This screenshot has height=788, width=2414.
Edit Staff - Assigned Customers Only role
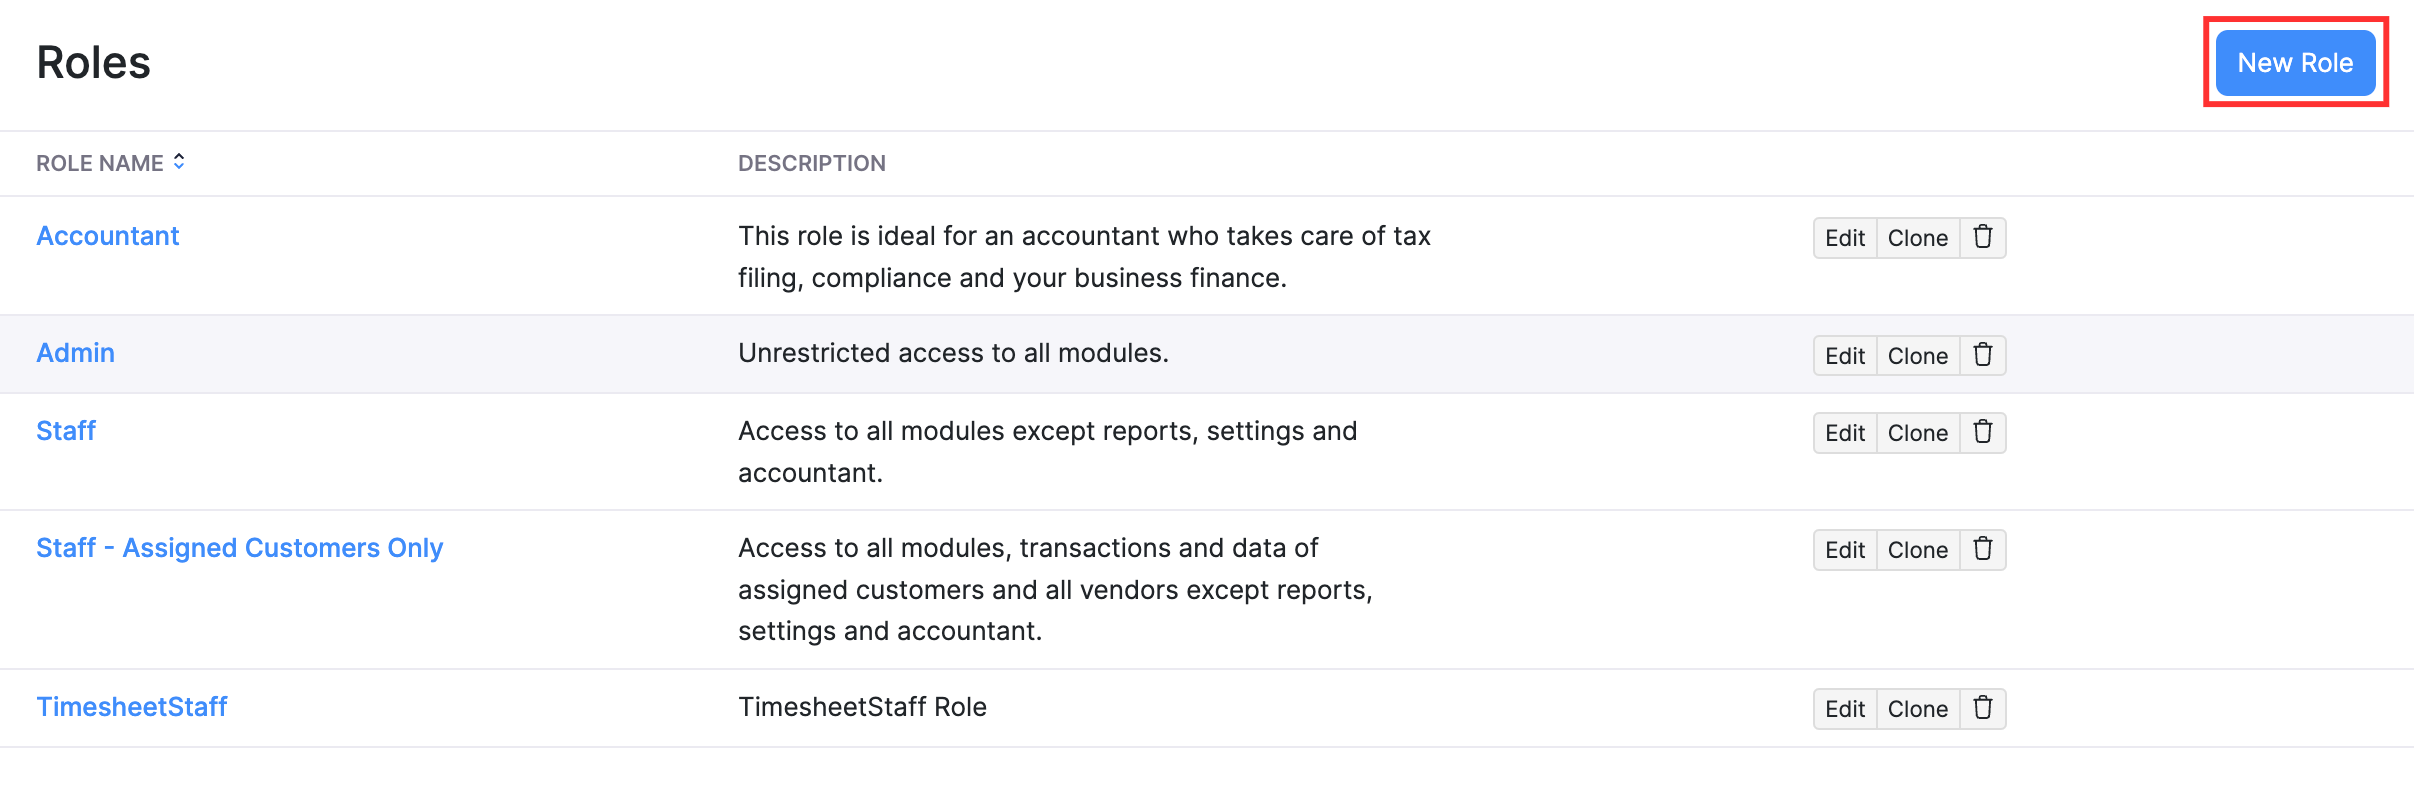pyautogui.click(x=1844, y=550)
